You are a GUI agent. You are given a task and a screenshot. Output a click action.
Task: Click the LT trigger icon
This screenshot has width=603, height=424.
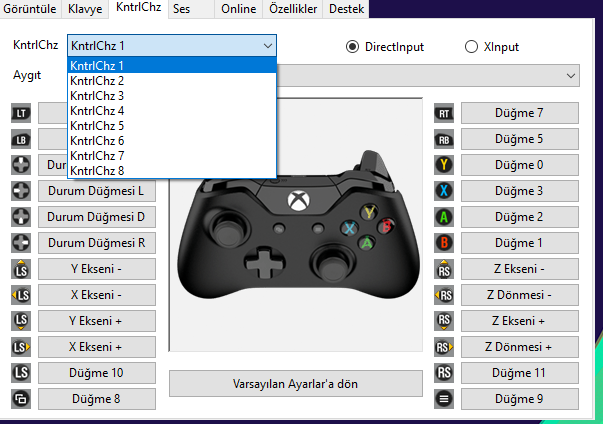(21, 113)
